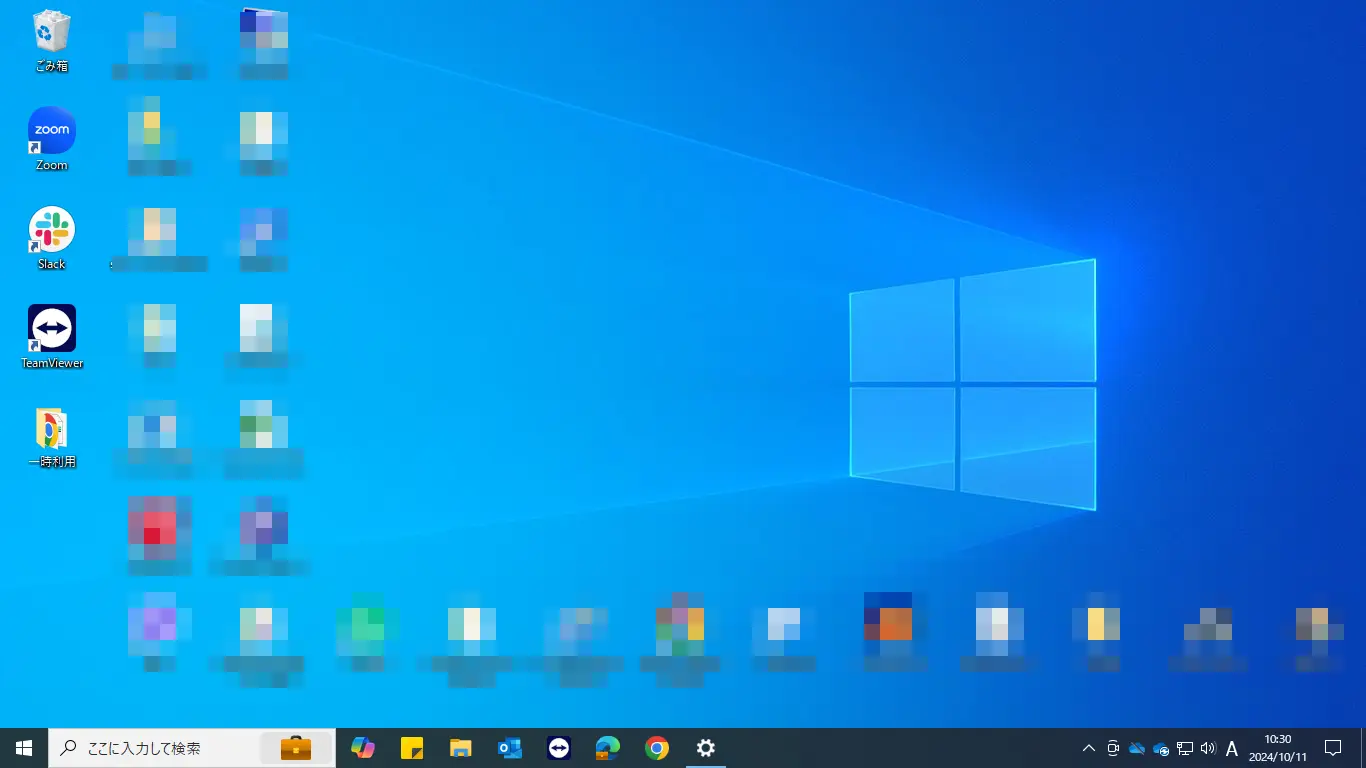Viewport: 1366px width, 768px height.
Task: Open the clock showing 10:30 2024/10/11
Action: 1277,748
